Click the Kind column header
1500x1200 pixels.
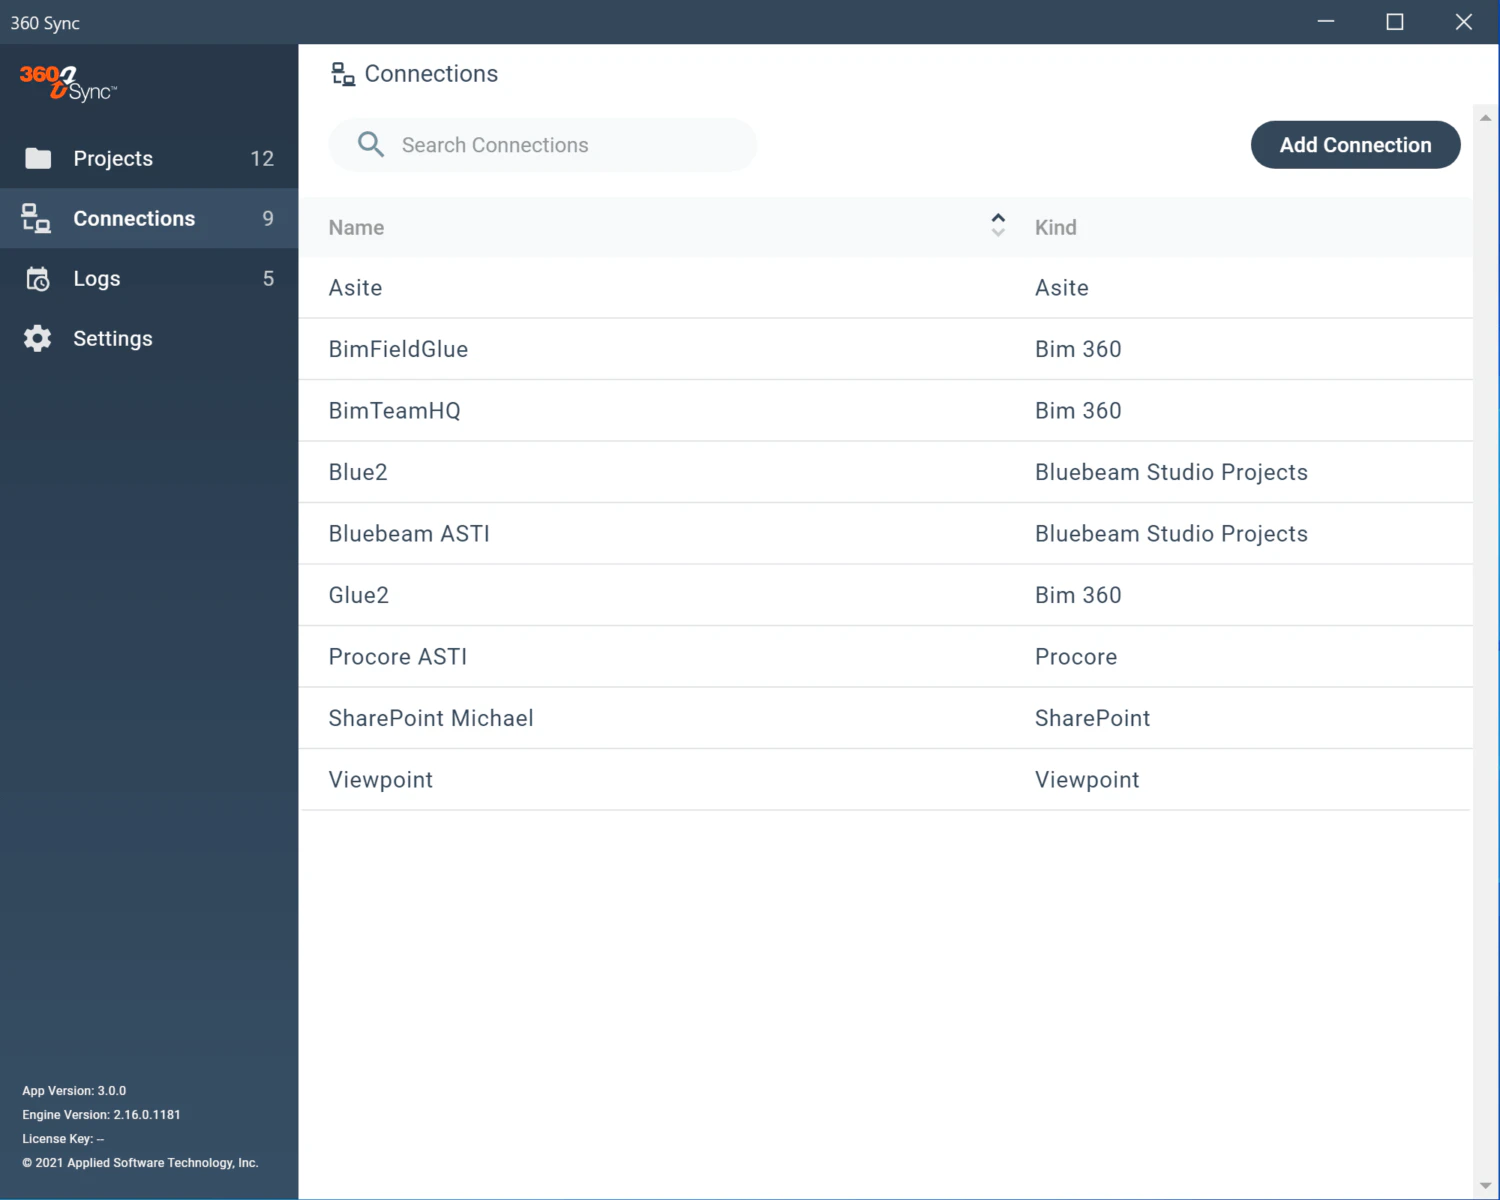coord(1056,228)
